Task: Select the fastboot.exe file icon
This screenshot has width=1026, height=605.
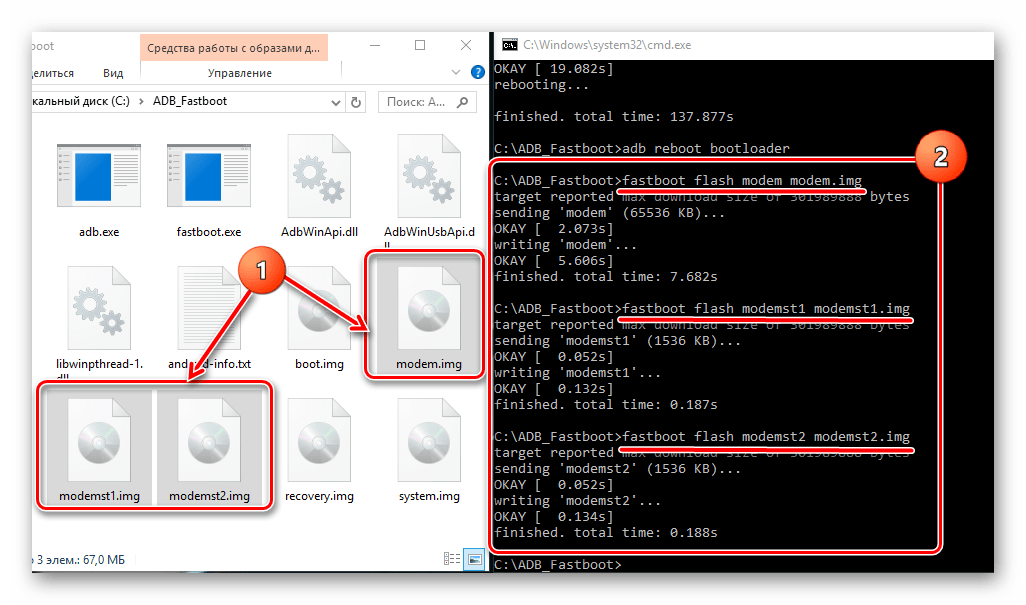Action: (209, 175)
